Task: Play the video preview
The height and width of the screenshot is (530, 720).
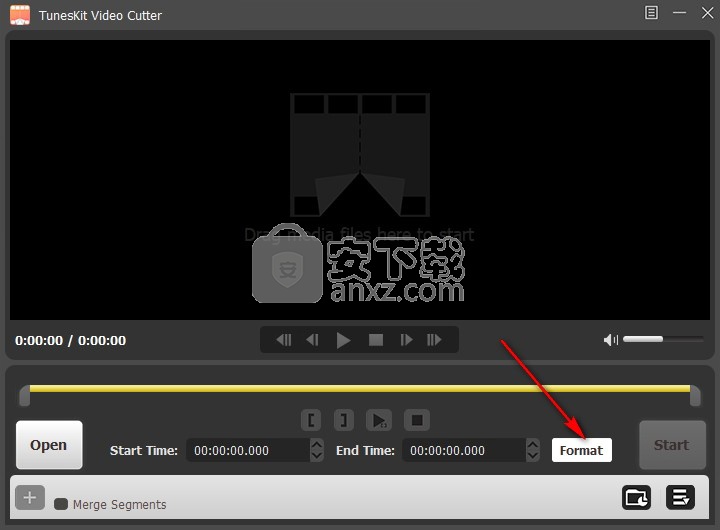Action: [343, 340]
